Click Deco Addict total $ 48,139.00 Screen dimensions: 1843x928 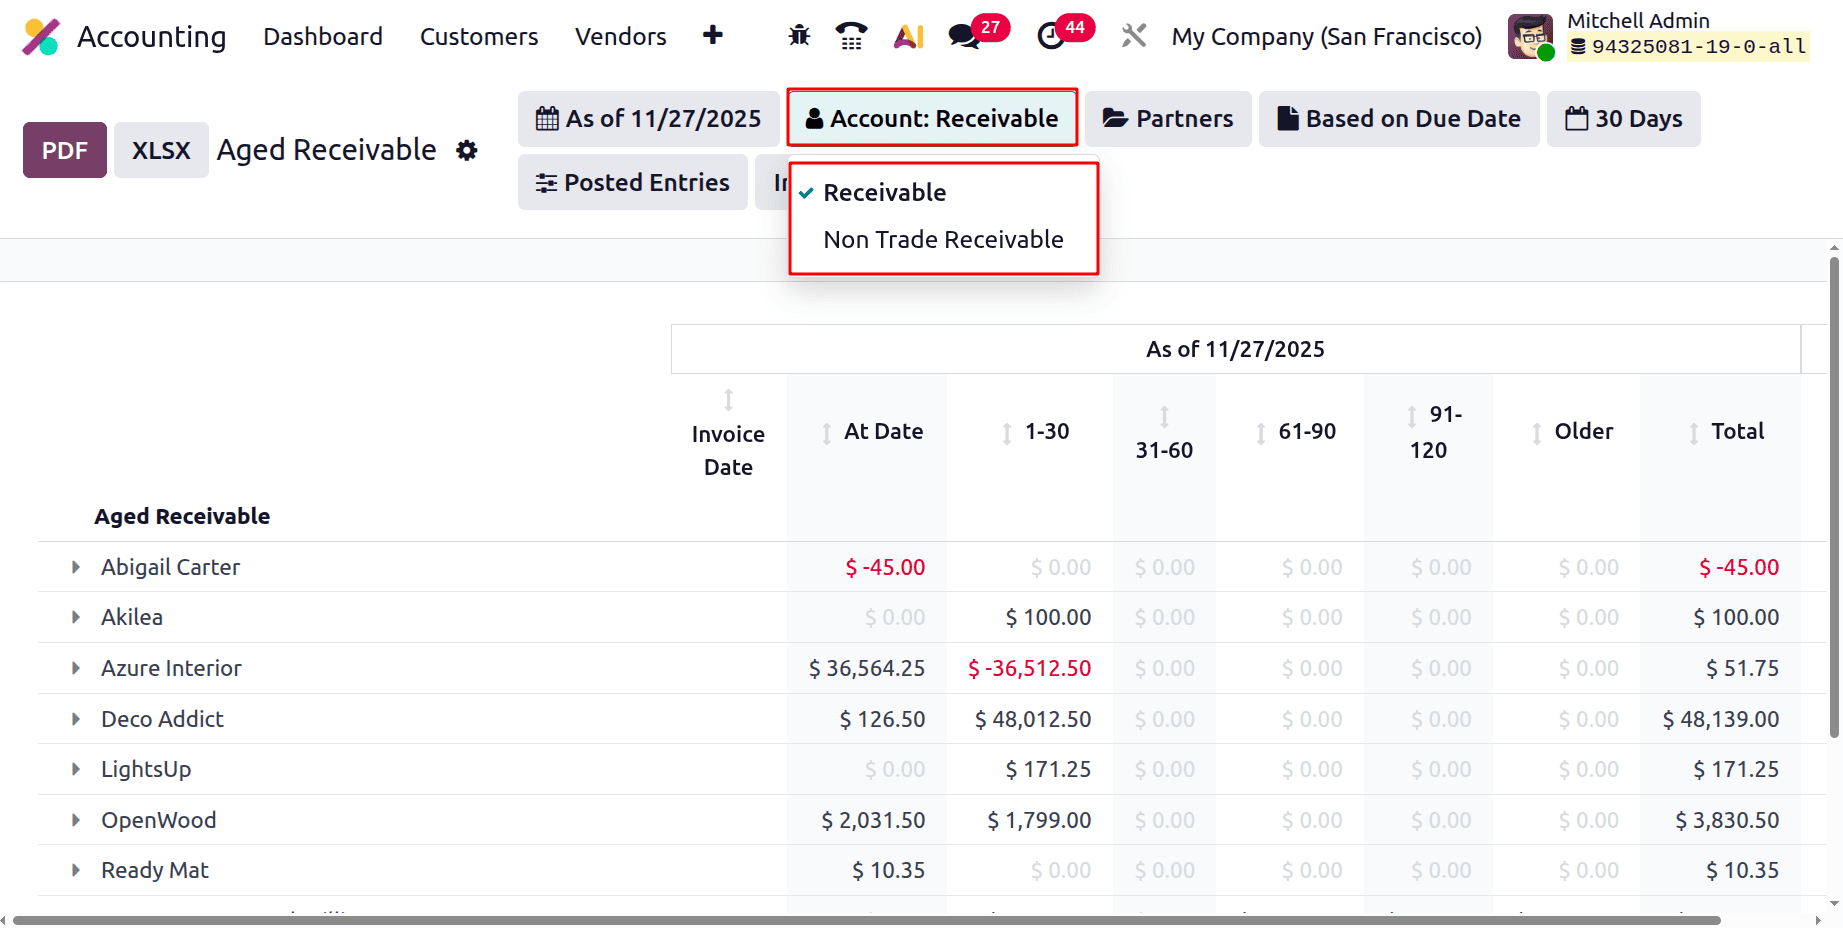(1721, 719)
